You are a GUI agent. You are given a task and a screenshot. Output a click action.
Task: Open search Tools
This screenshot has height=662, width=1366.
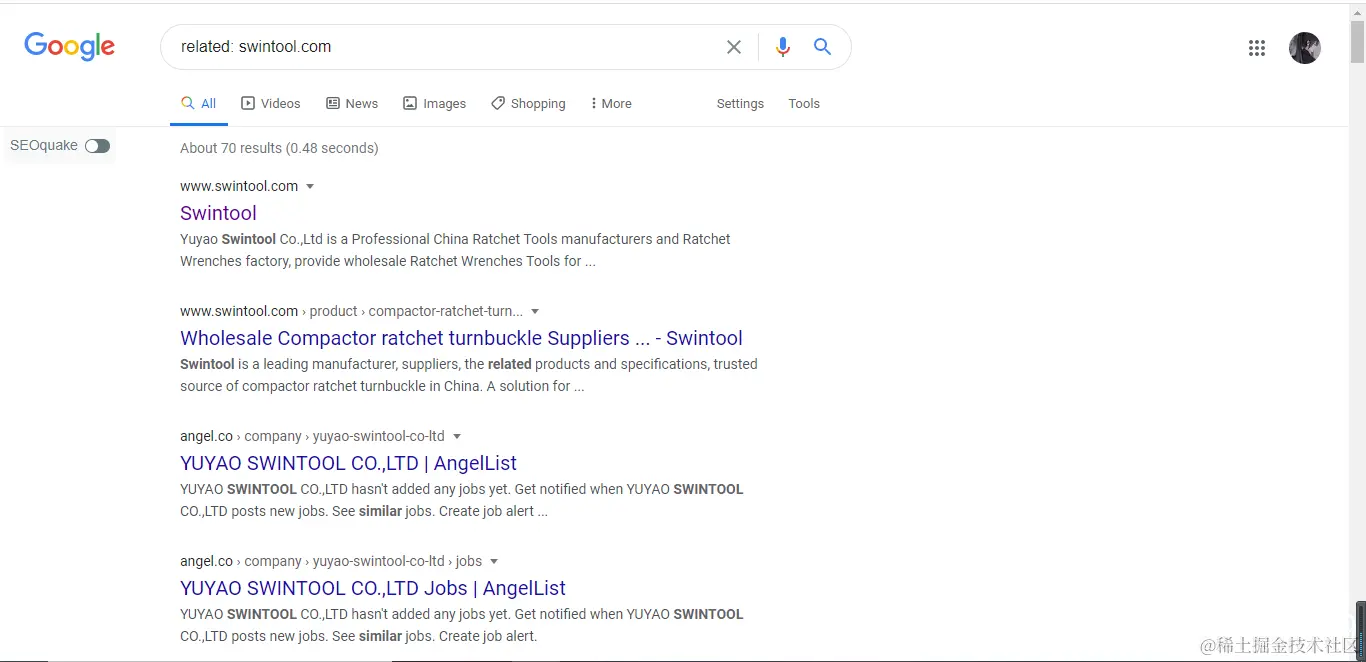tap(804, 103)
